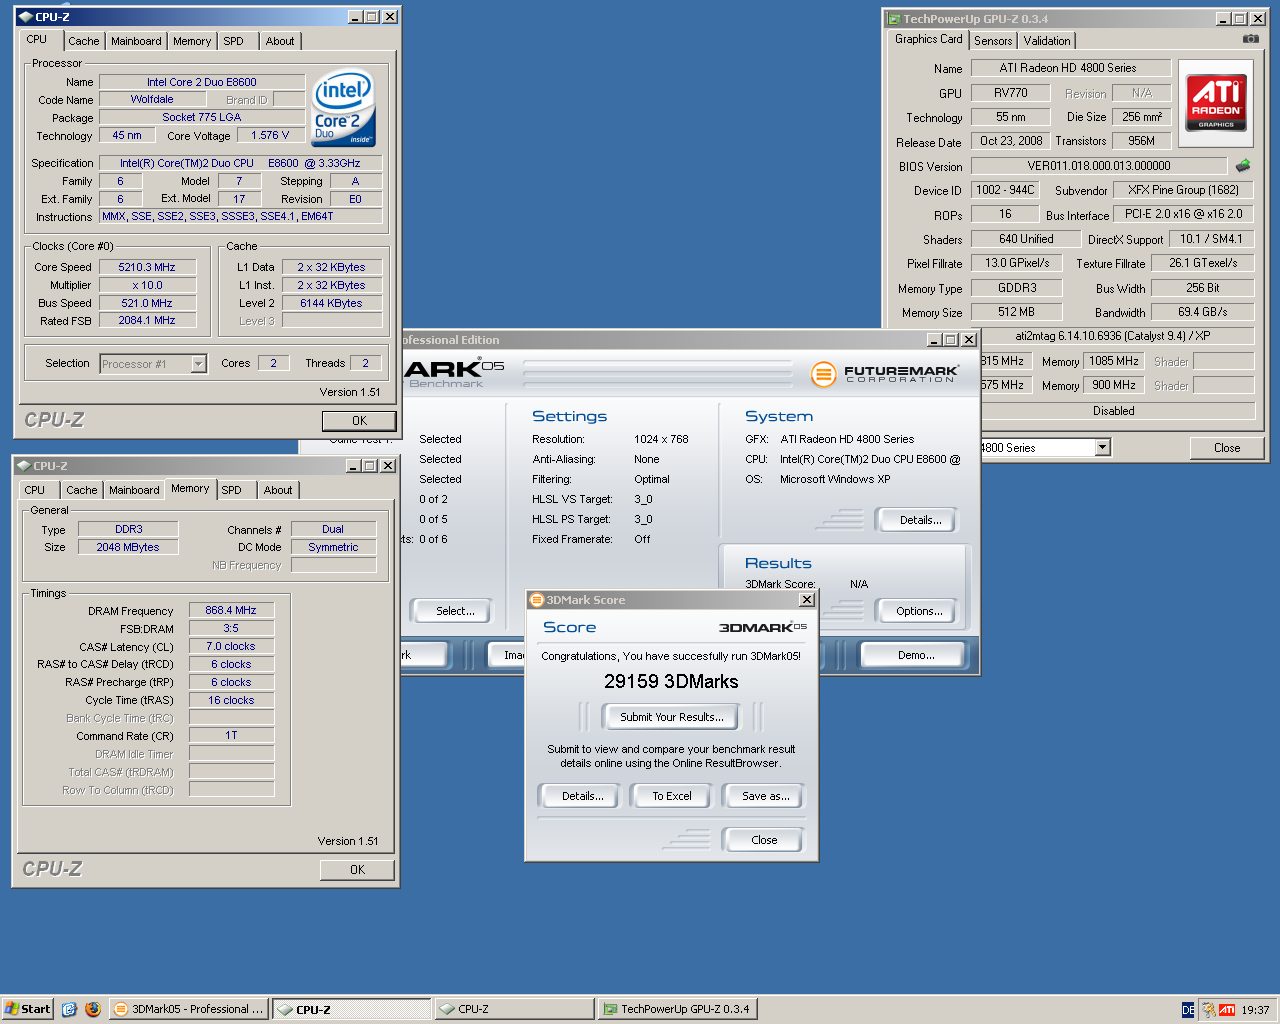Click the taskbar clock showing 19:37
Viewport: 1280px width, 1024px height.
click(1255, 1010)
